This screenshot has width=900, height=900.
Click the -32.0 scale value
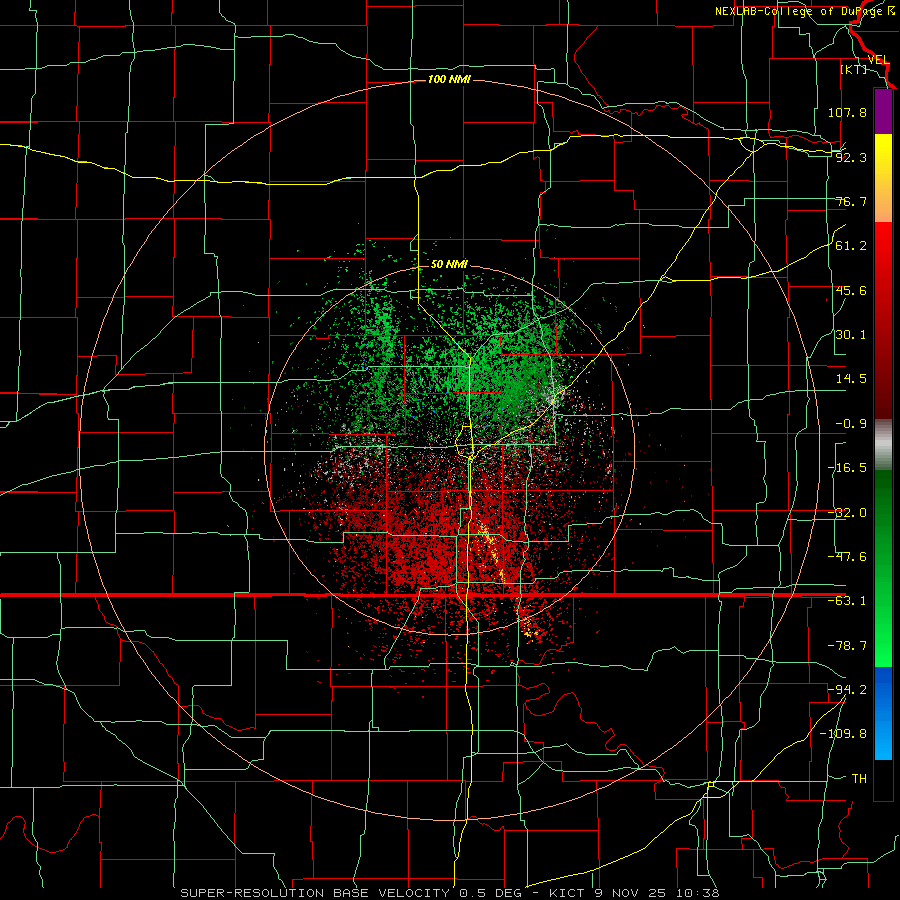pyautogui.click(x=847, y=513)
